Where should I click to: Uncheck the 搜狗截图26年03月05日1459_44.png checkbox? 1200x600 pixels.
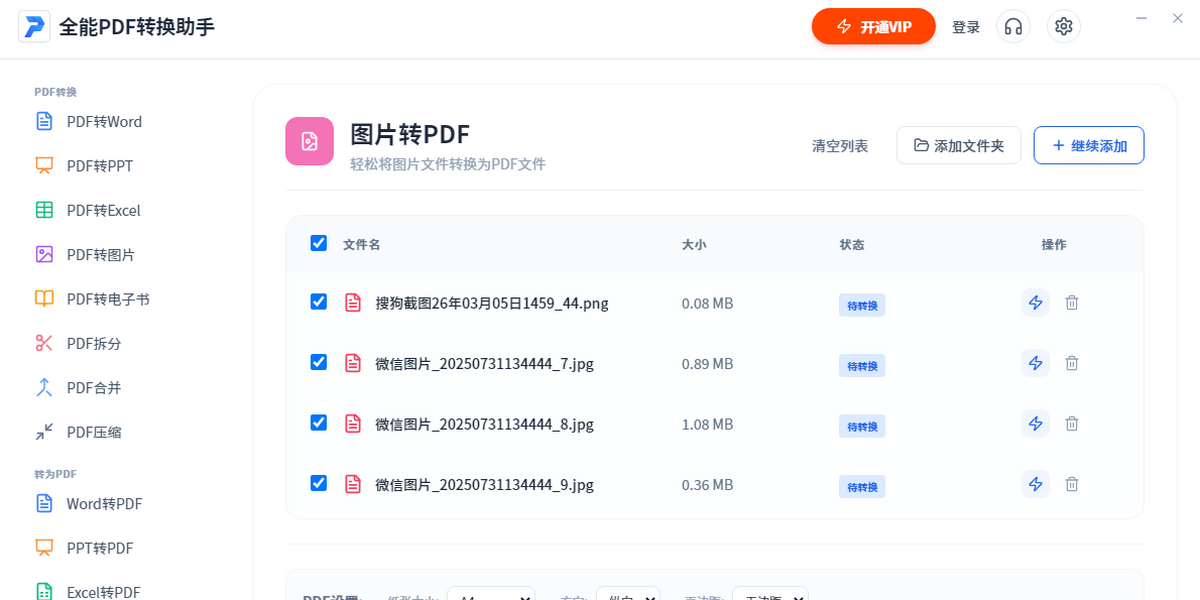319,301
